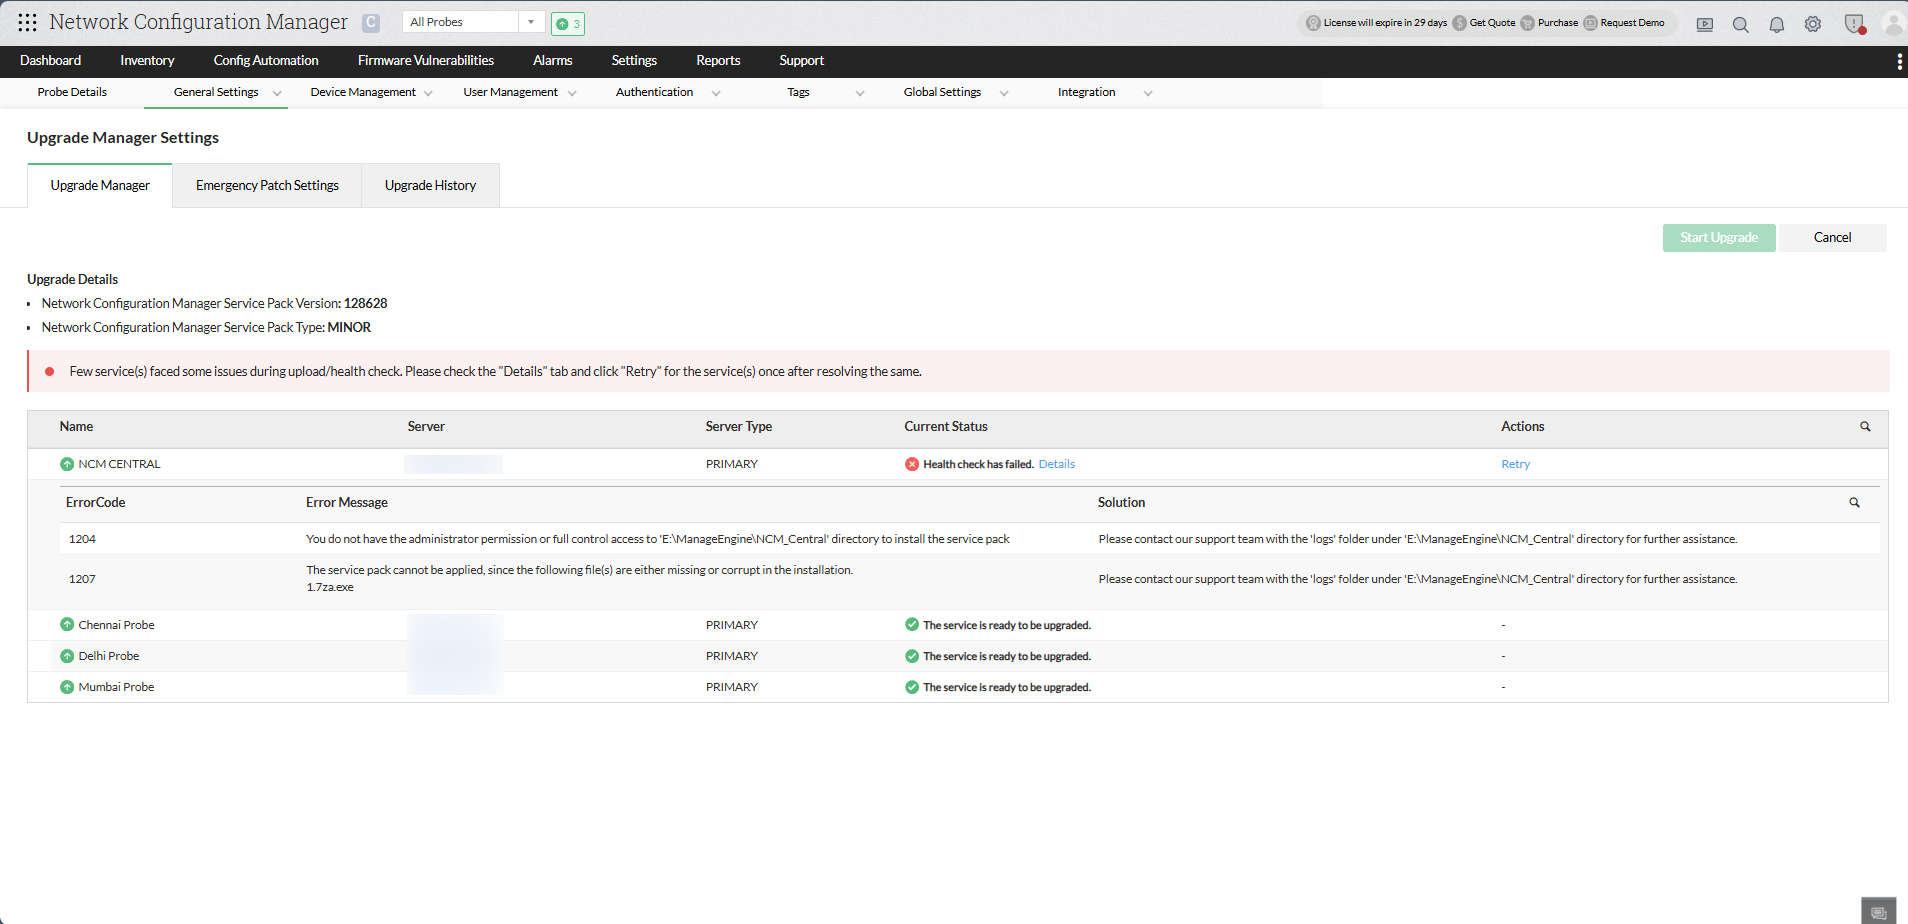The height and width of the screenshot is (924, 1908).
Task: Click the Current Status column header
Action: [x=946, y=427]
